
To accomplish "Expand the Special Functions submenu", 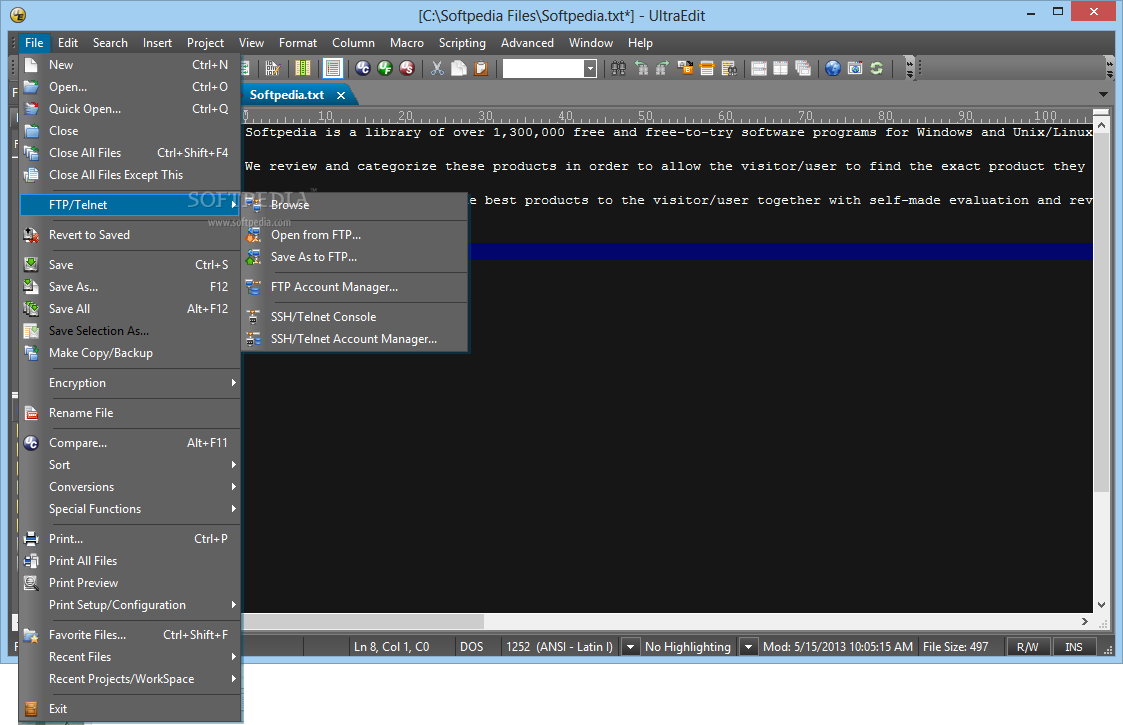I will click(x=130, y=509).
